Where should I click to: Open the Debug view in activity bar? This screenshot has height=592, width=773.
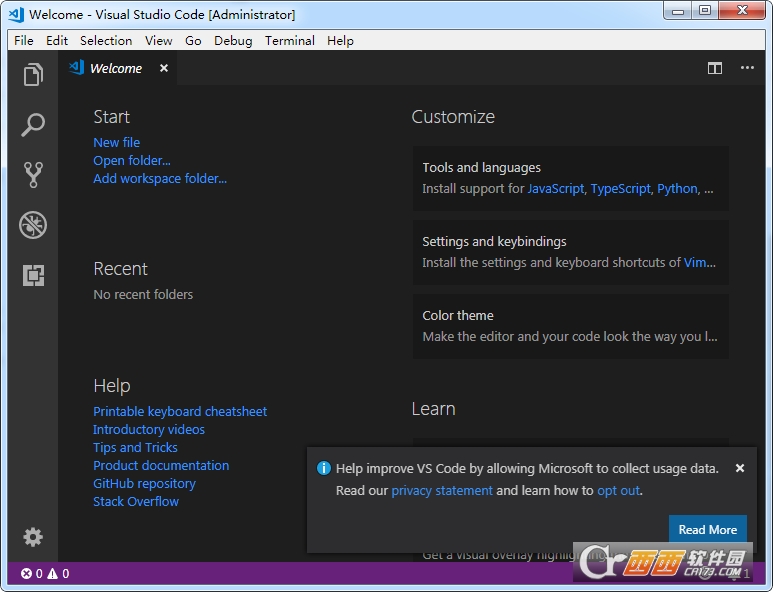point(33,225)
